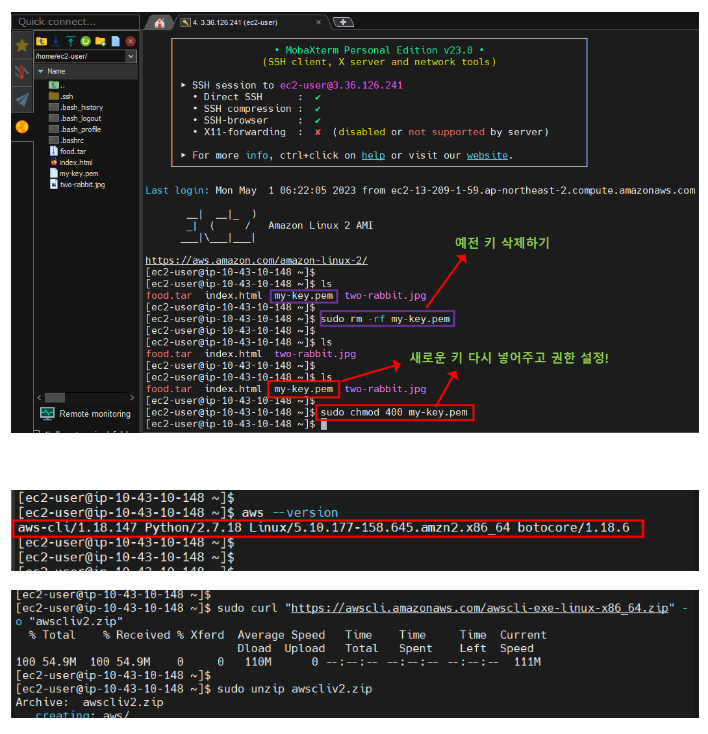This screenshot has width=708, height=734.
Task: Sort files by the Name column header
Action: pos(86,71)
